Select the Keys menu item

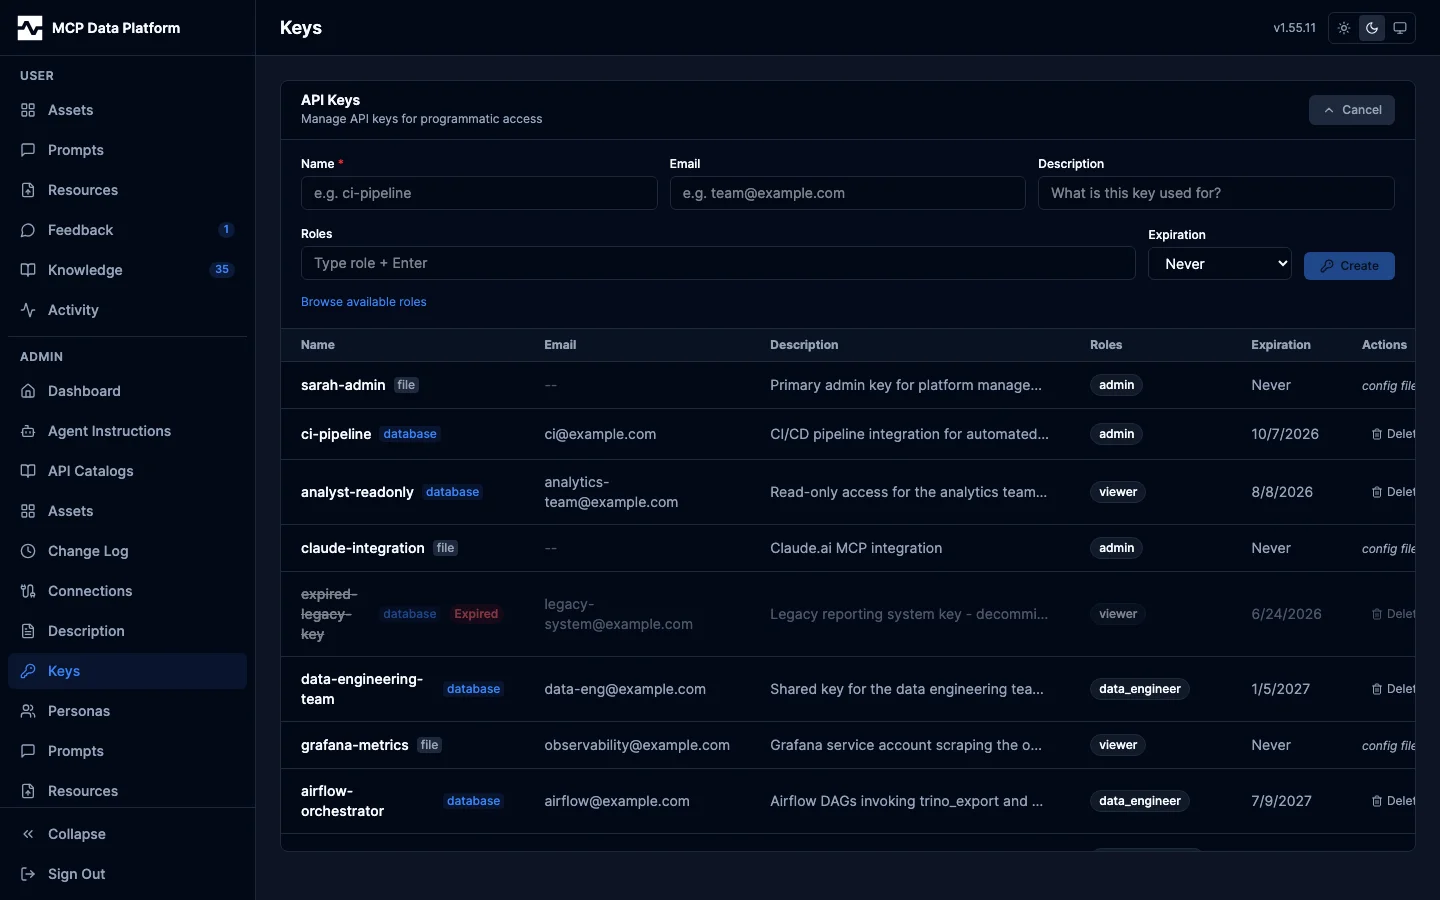tap(127, 671)
